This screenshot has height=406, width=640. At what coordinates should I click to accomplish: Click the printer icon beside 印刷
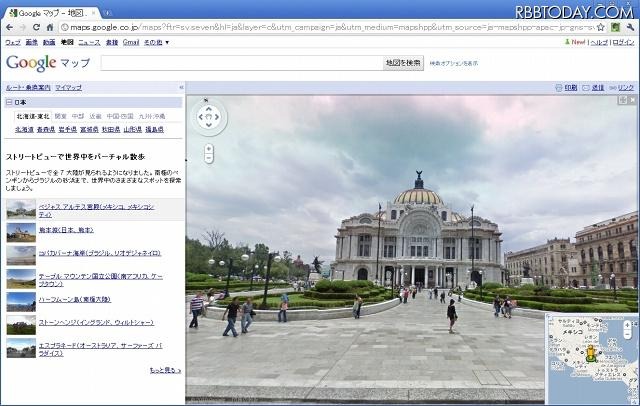pyautogui.click(x=559, y=88)
